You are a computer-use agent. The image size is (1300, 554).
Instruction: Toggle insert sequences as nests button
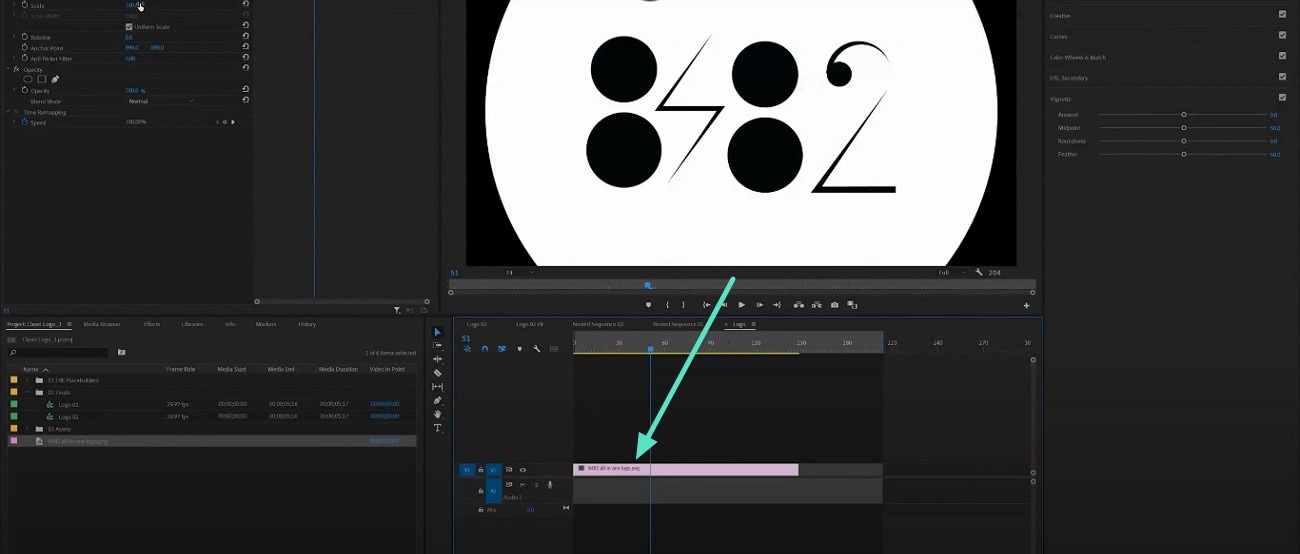coord(467,349)
